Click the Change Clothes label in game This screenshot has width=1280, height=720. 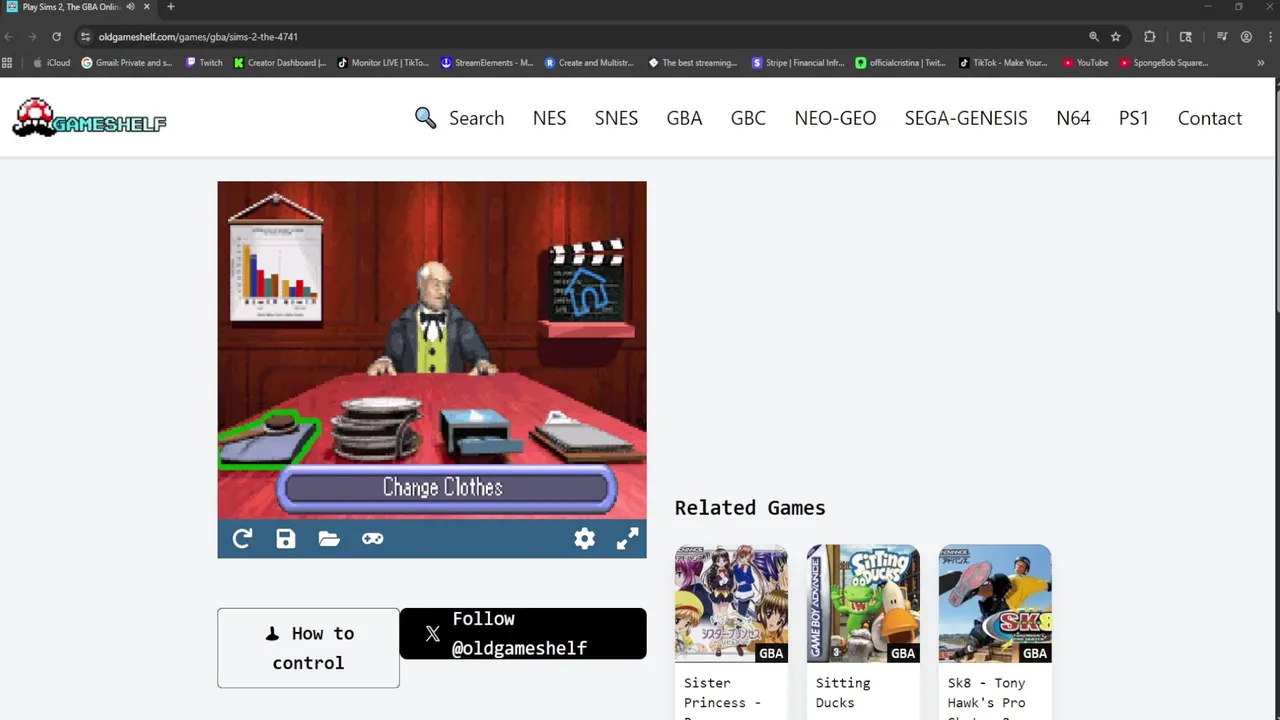442,487
